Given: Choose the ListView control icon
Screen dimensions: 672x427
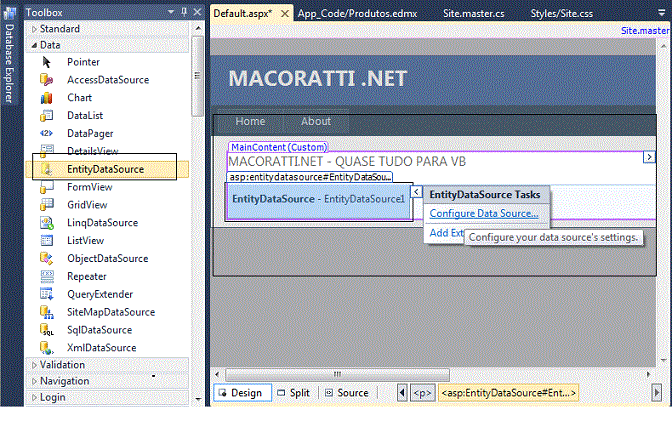Looking at the screenshot, I should pos(46,241).
